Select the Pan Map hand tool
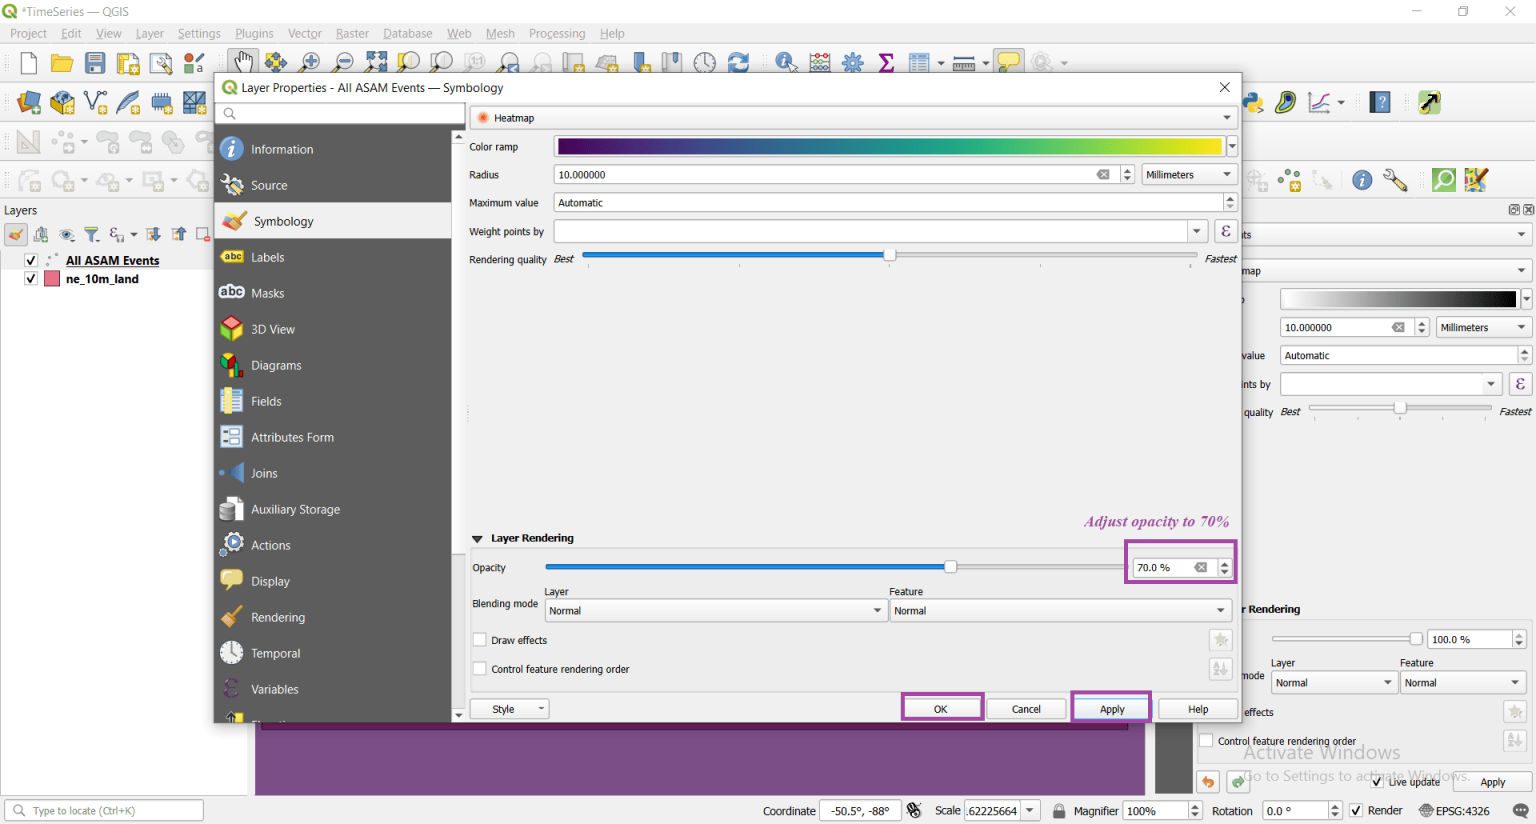Viewport: 1536px width, 824px height. click(243, 62)
